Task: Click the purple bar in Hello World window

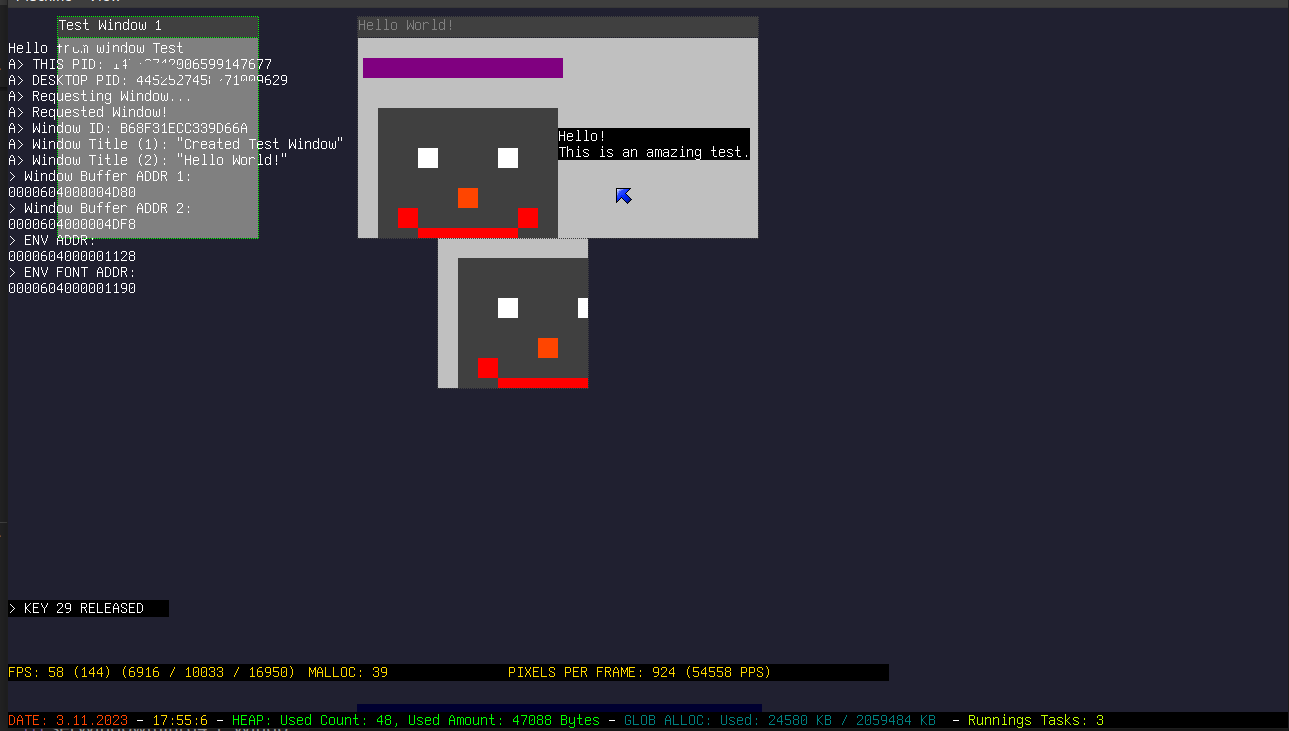Action: pyautogui.click(x=462, y=68)
